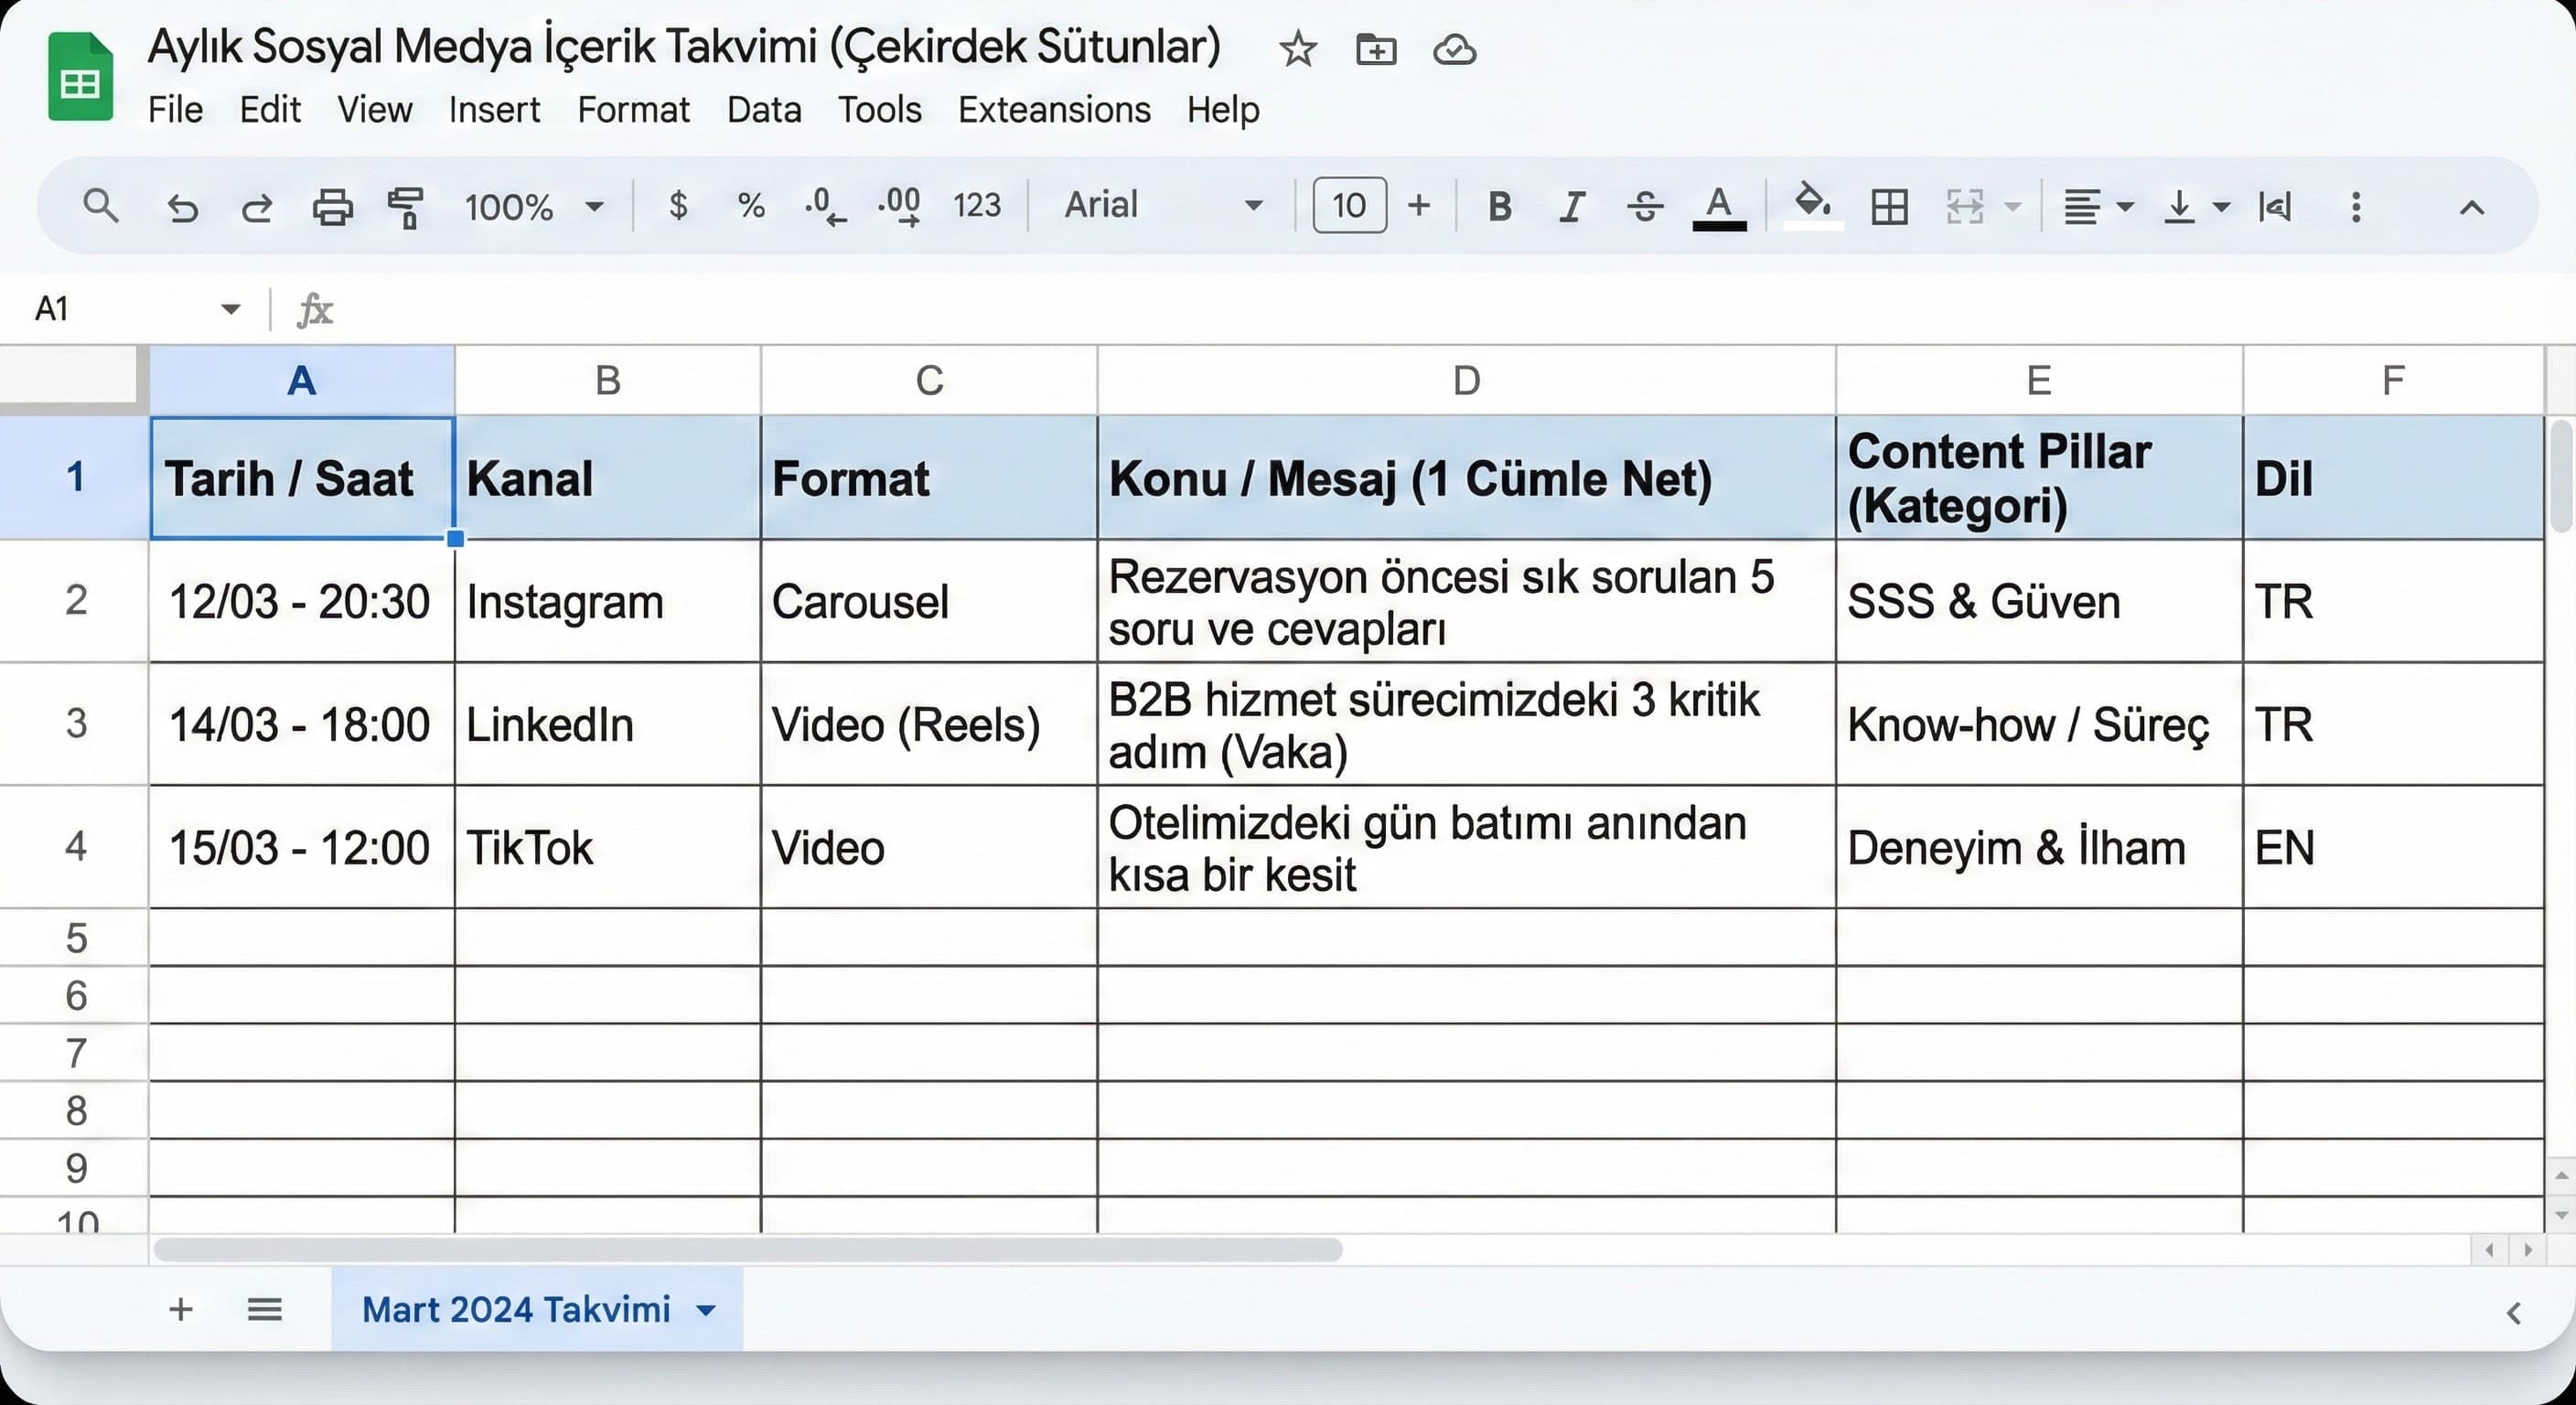The height and width of the screenshot is (1405, 2576).
Task: Add a new sheet
Action: [x=181, y=1310]
